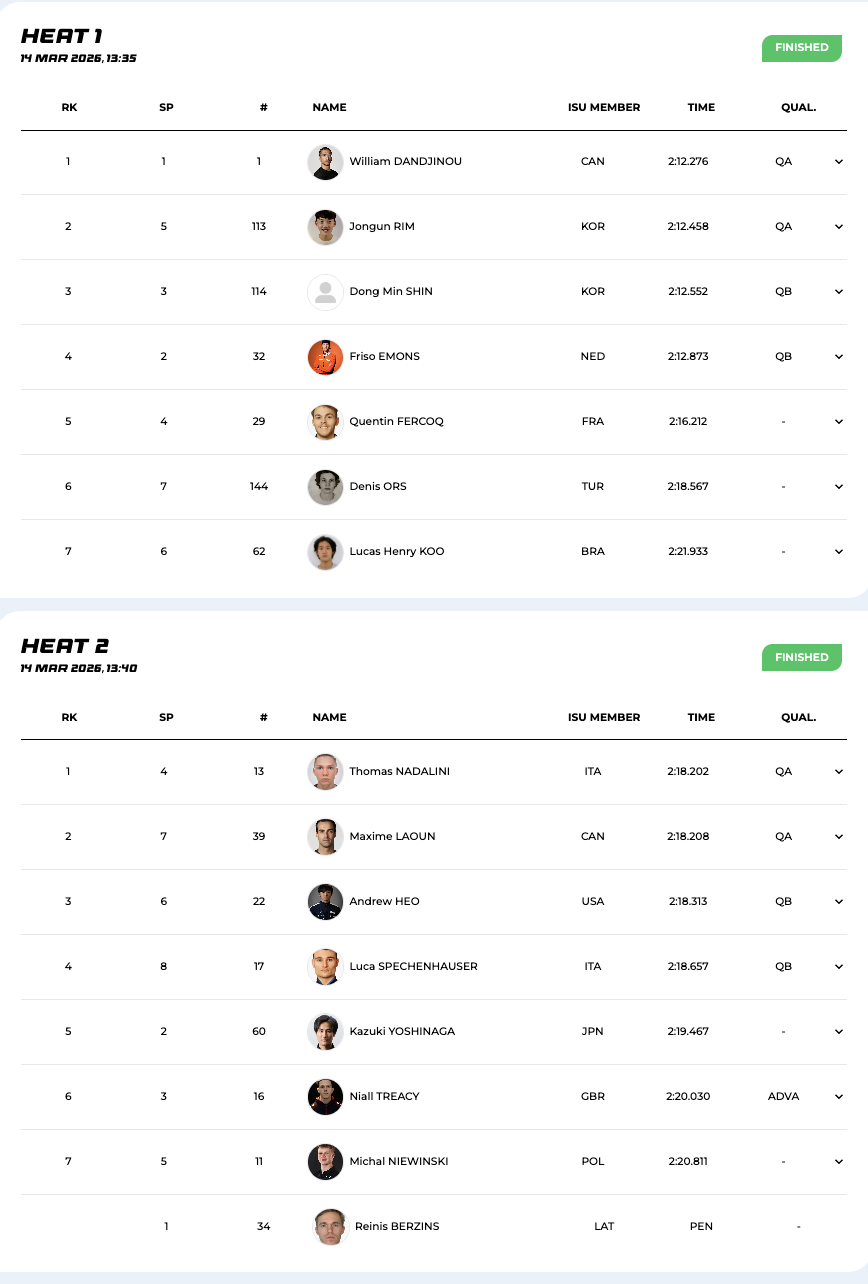
Task: Expand Kazuki Yoshinaga's row chevron
Action: [x=839, y=1032]
